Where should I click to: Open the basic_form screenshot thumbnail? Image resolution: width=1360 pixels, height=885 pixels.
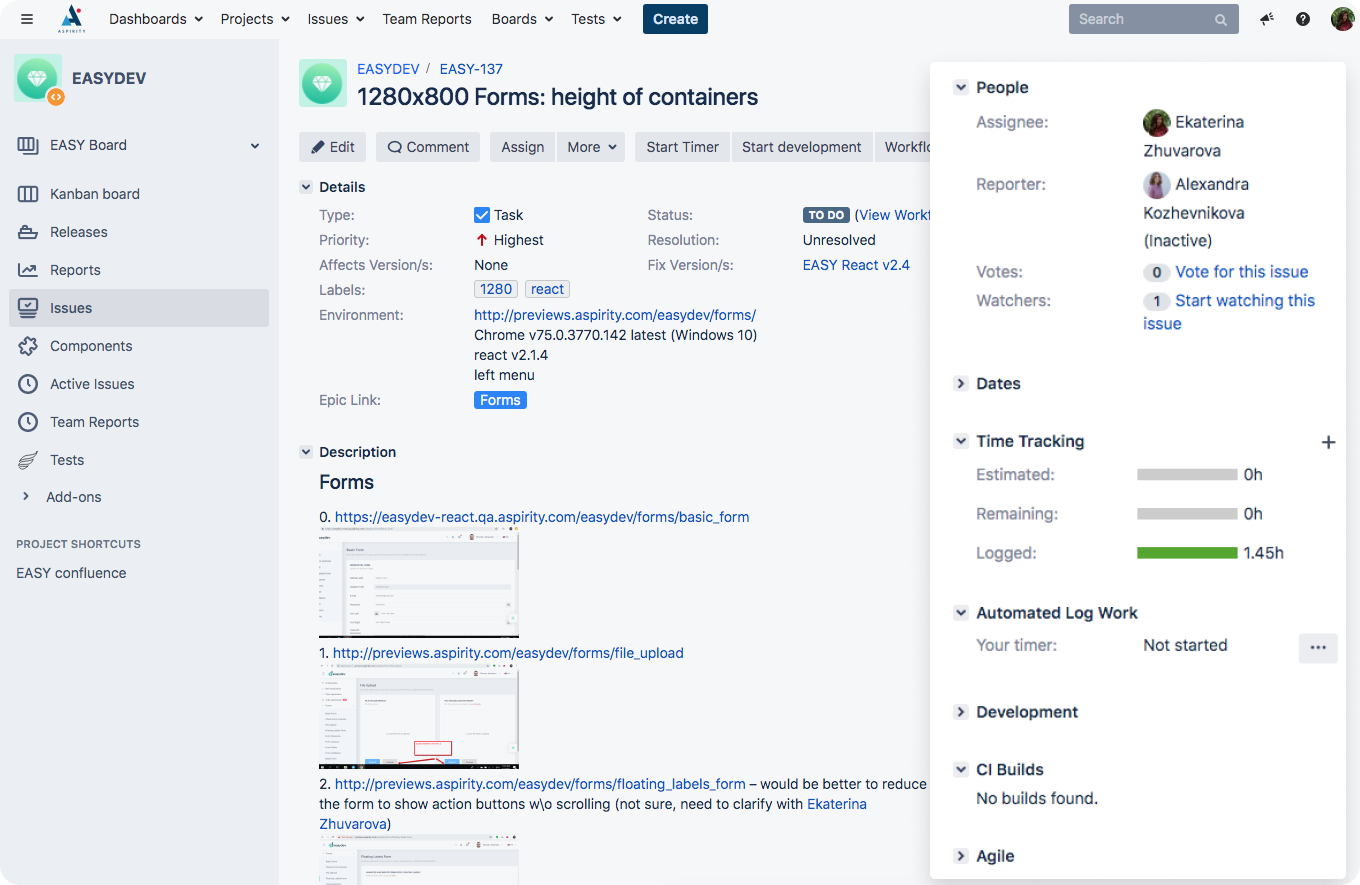tap(419, 584)
